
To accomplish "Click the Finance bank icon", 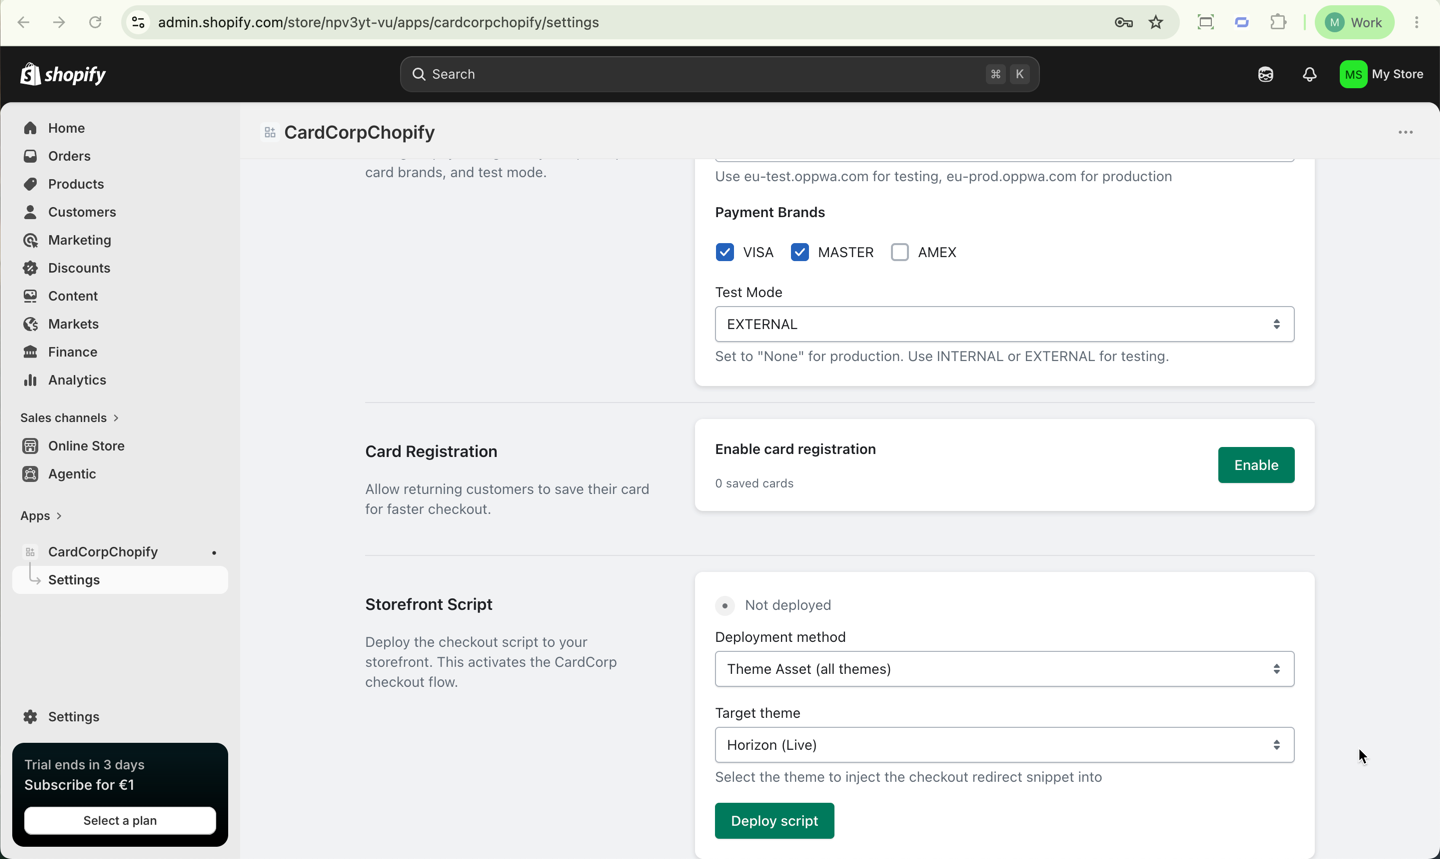I will tap(30, 352).
